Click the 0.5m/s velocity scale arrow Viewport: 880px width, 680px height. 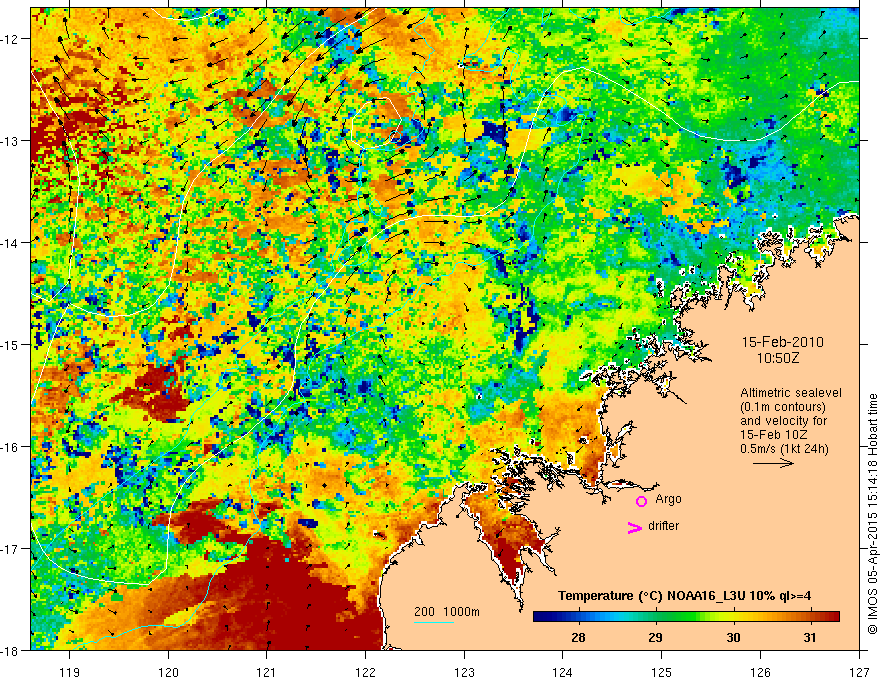(773, 463)
